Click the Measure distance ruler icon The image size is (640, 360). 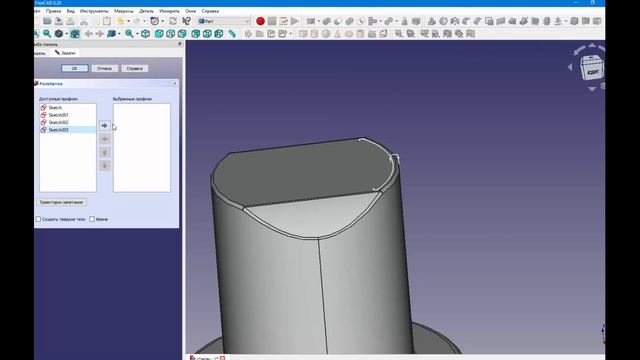(x=232, y=34)
